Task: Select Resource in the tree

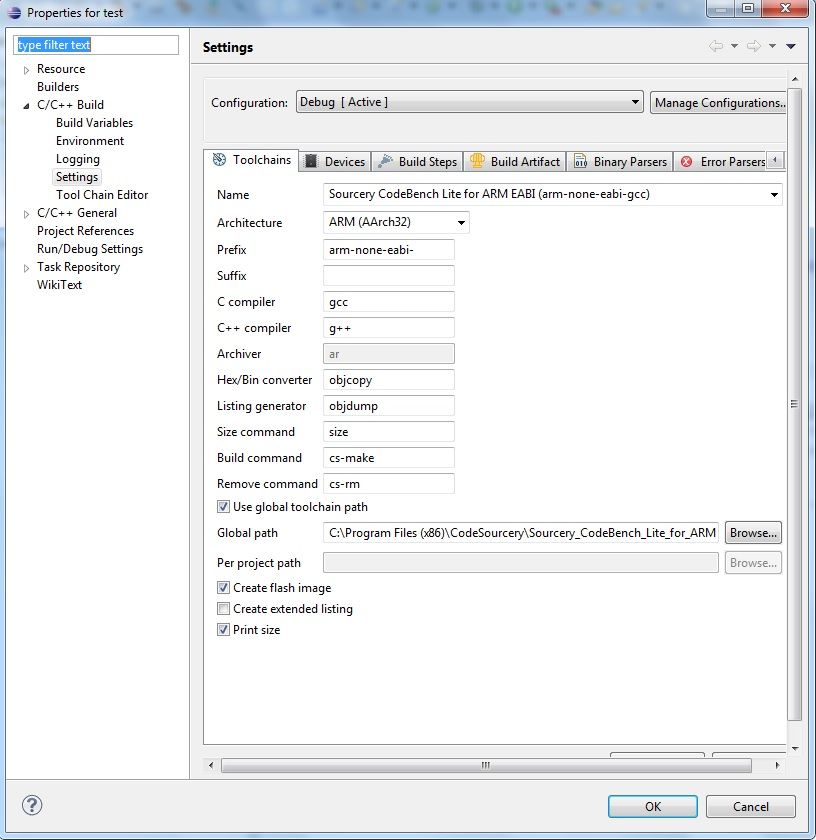Action: (61, 69)
